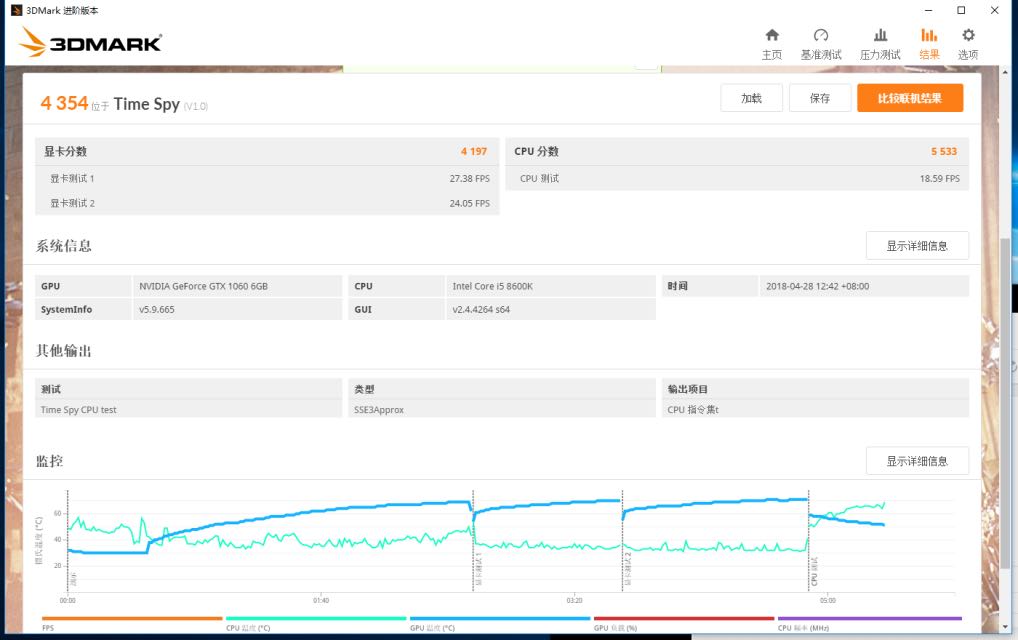Click the 其他输出 section heading
Image resolution: width=1018 pixels, height=640 pixels.
[x=64, y=351]
